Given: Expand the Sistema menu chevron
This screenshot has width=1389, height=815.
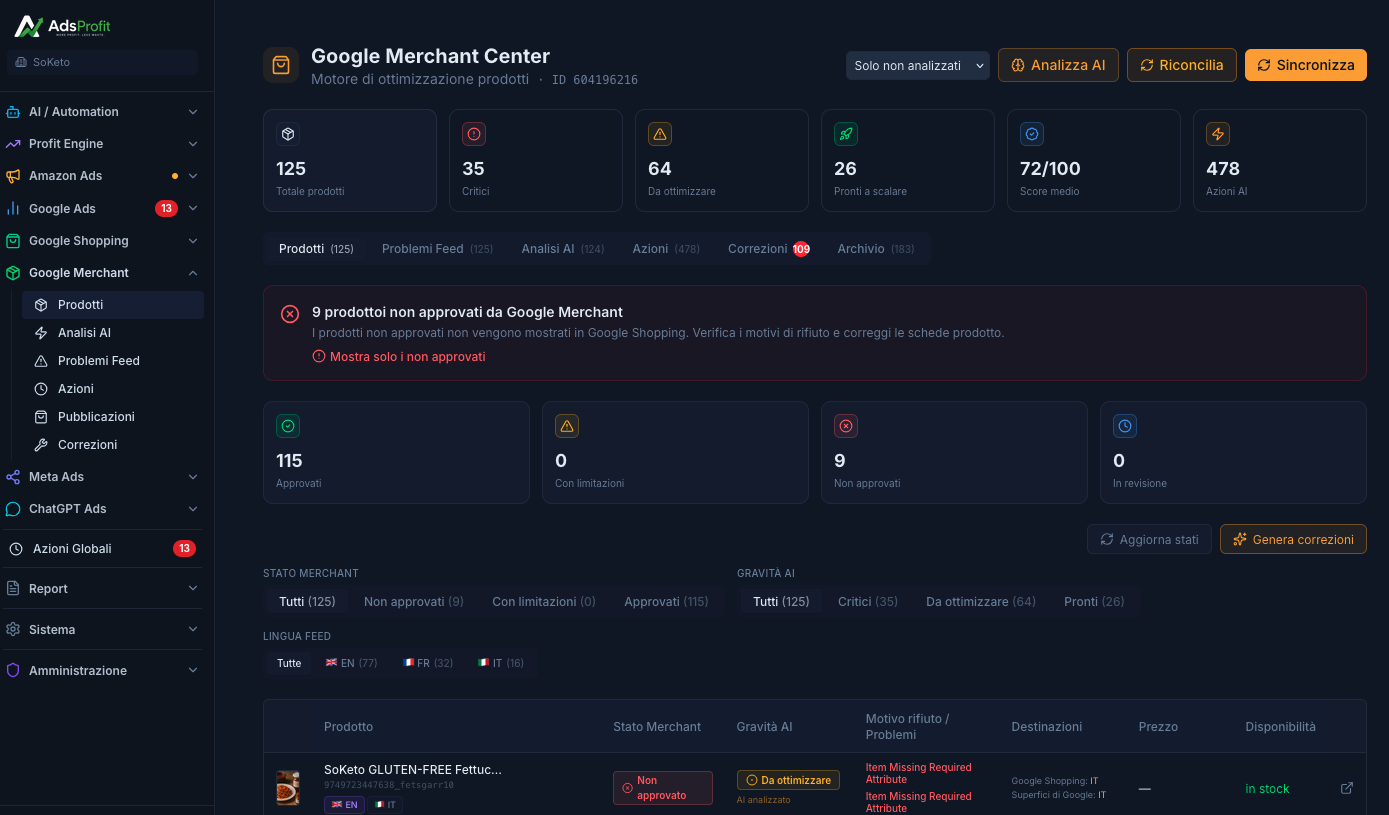Looking at the screenshot, I should tap(193, 630).
